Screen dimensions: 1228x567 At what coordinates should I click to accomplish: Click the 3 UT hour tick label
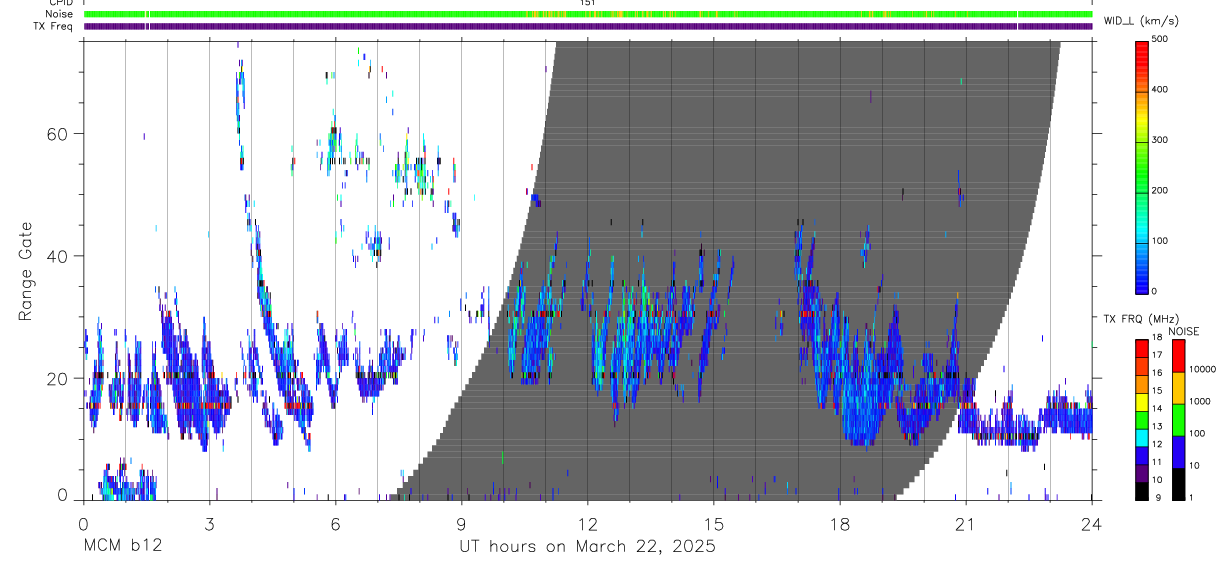pyautogui.click(x=209, y=523)
